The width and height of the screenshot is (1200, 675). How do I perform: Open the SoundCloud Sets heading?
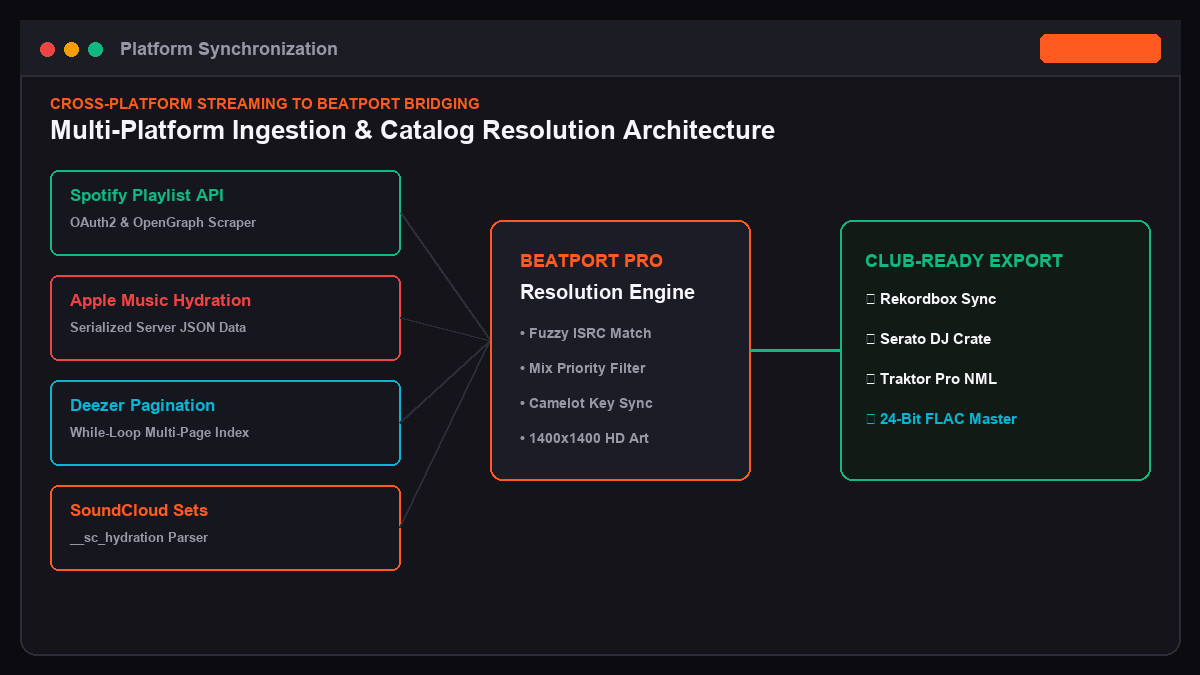(139, 510)
